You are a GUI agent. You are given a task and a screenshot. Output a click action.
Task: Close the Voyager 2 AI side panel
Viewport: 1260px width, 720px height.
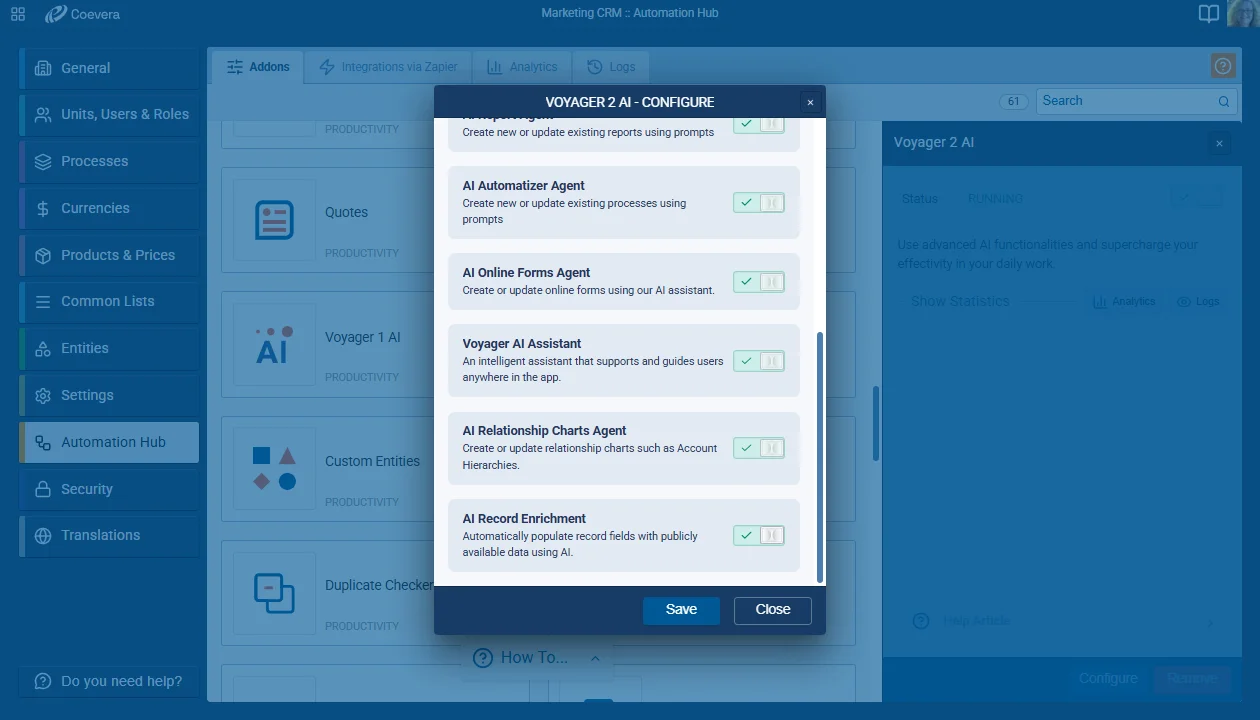click(x=1219, y=143)
